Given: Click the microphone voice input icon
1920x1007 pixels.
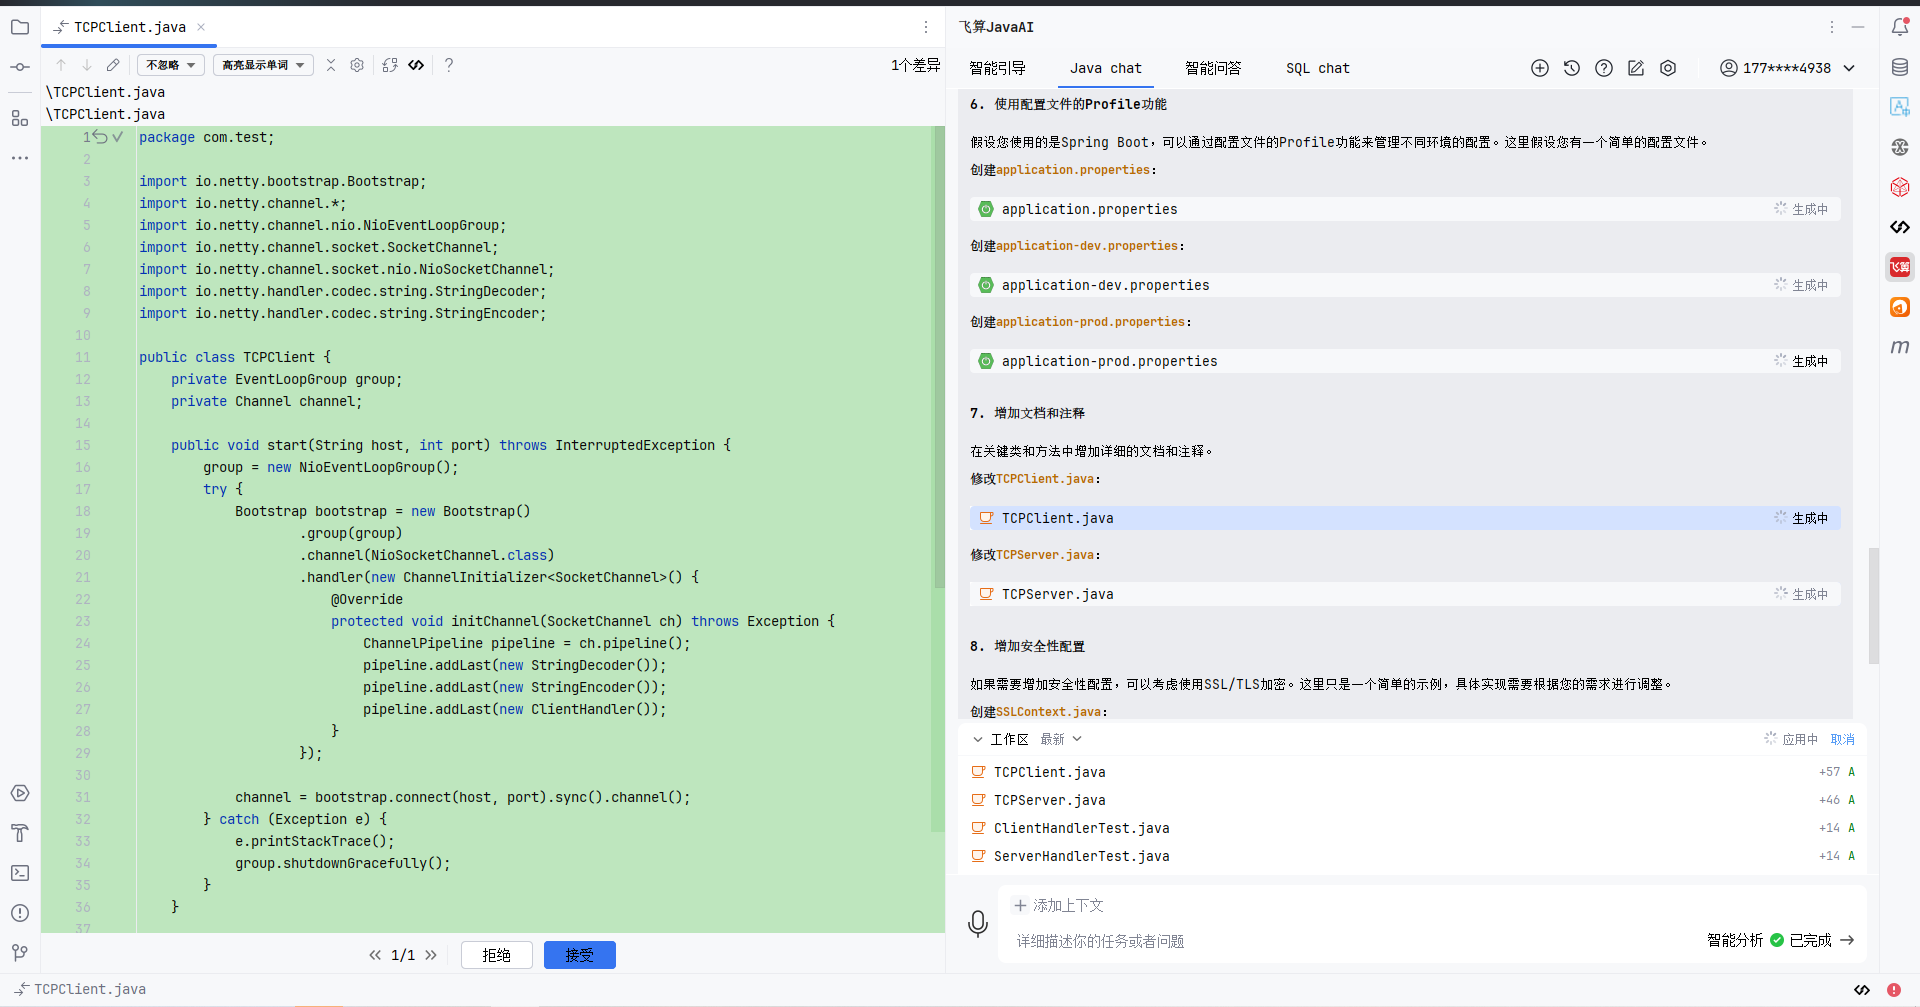Looking at the screenshot, I should coord(978,923).
